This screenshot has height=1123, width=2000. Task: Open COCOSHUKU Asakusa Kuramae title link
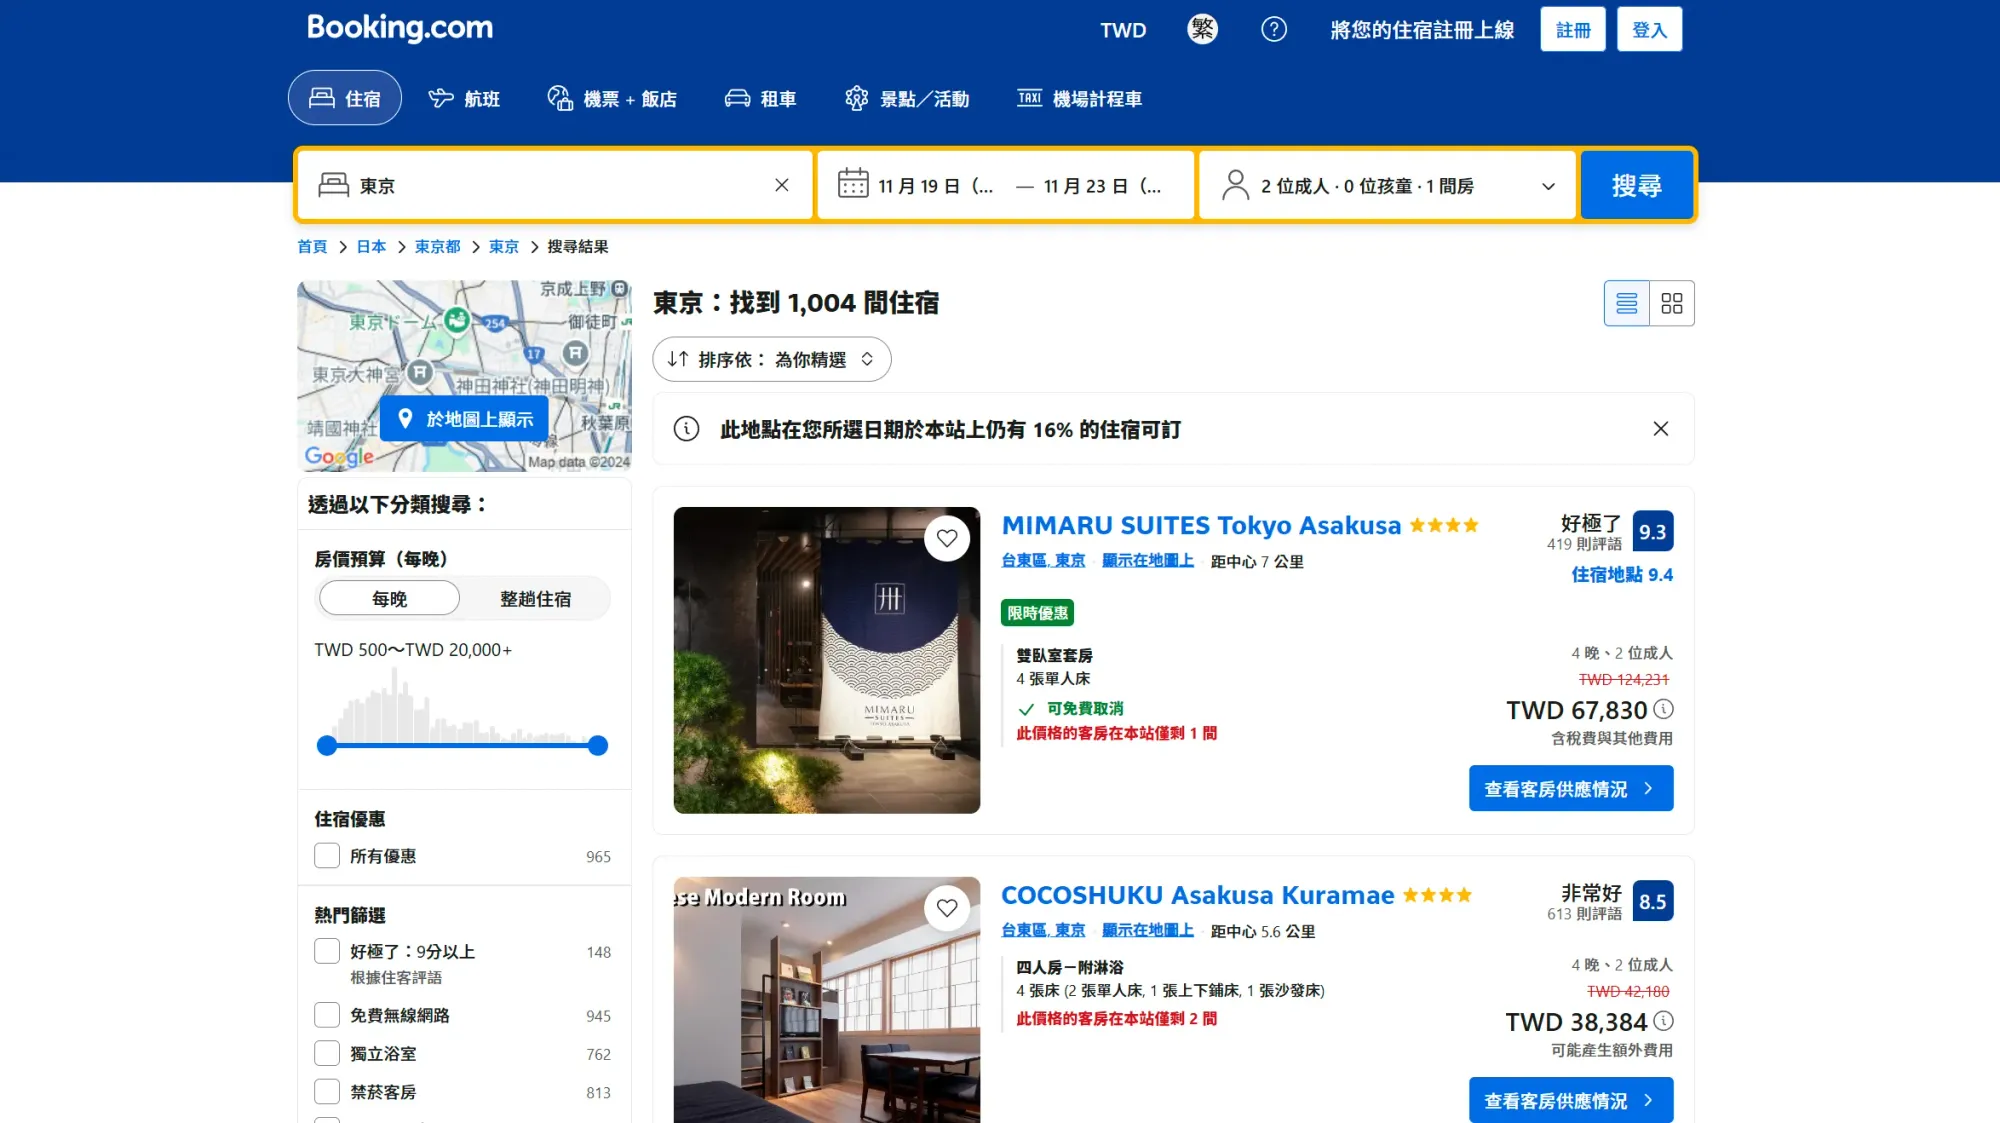pos(1197,895)
